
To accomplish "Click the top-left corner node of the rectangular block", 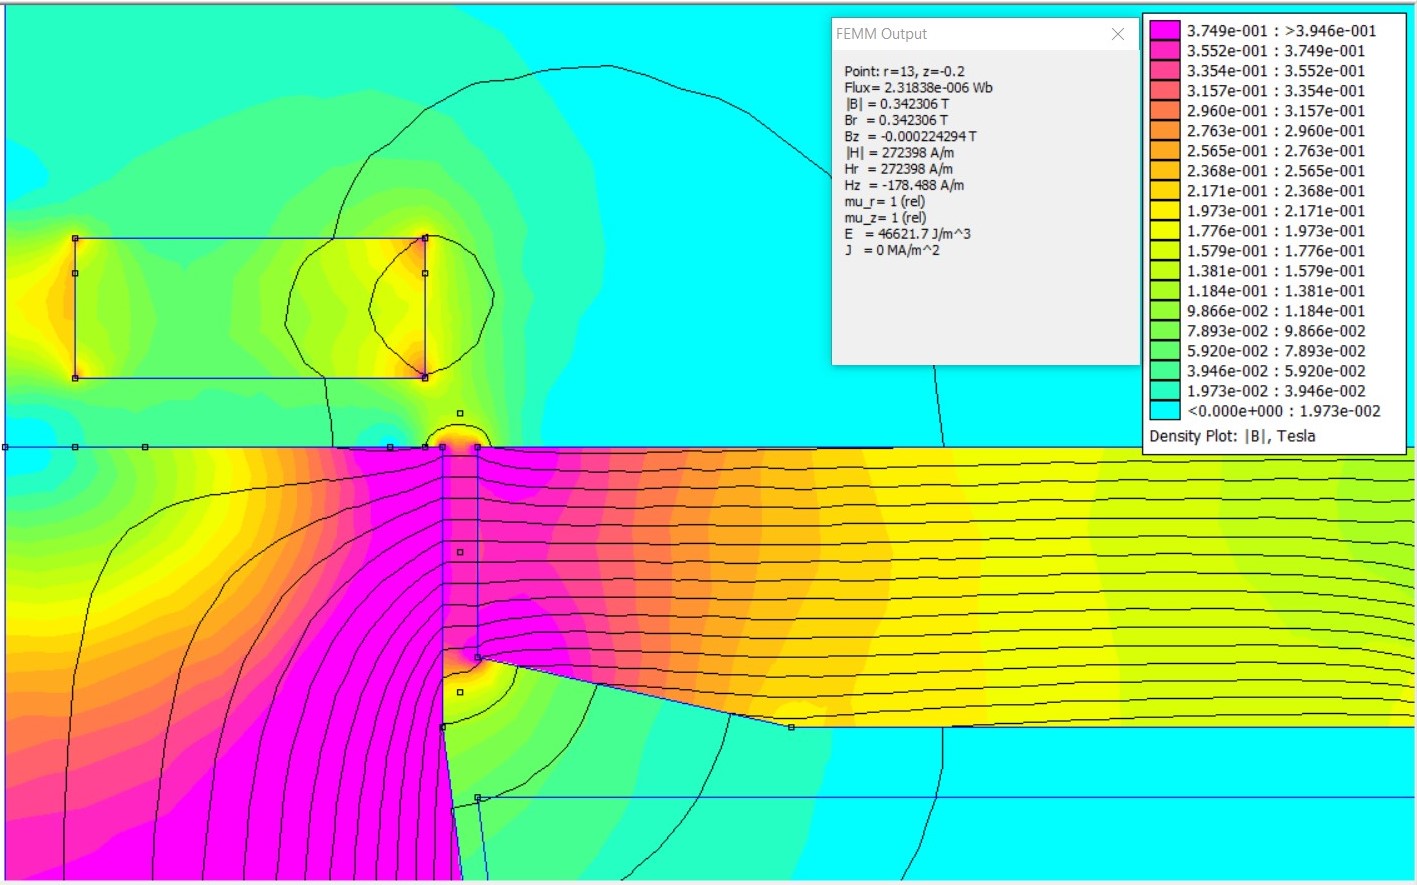I will pyautogui.click(x=75, y=238).
